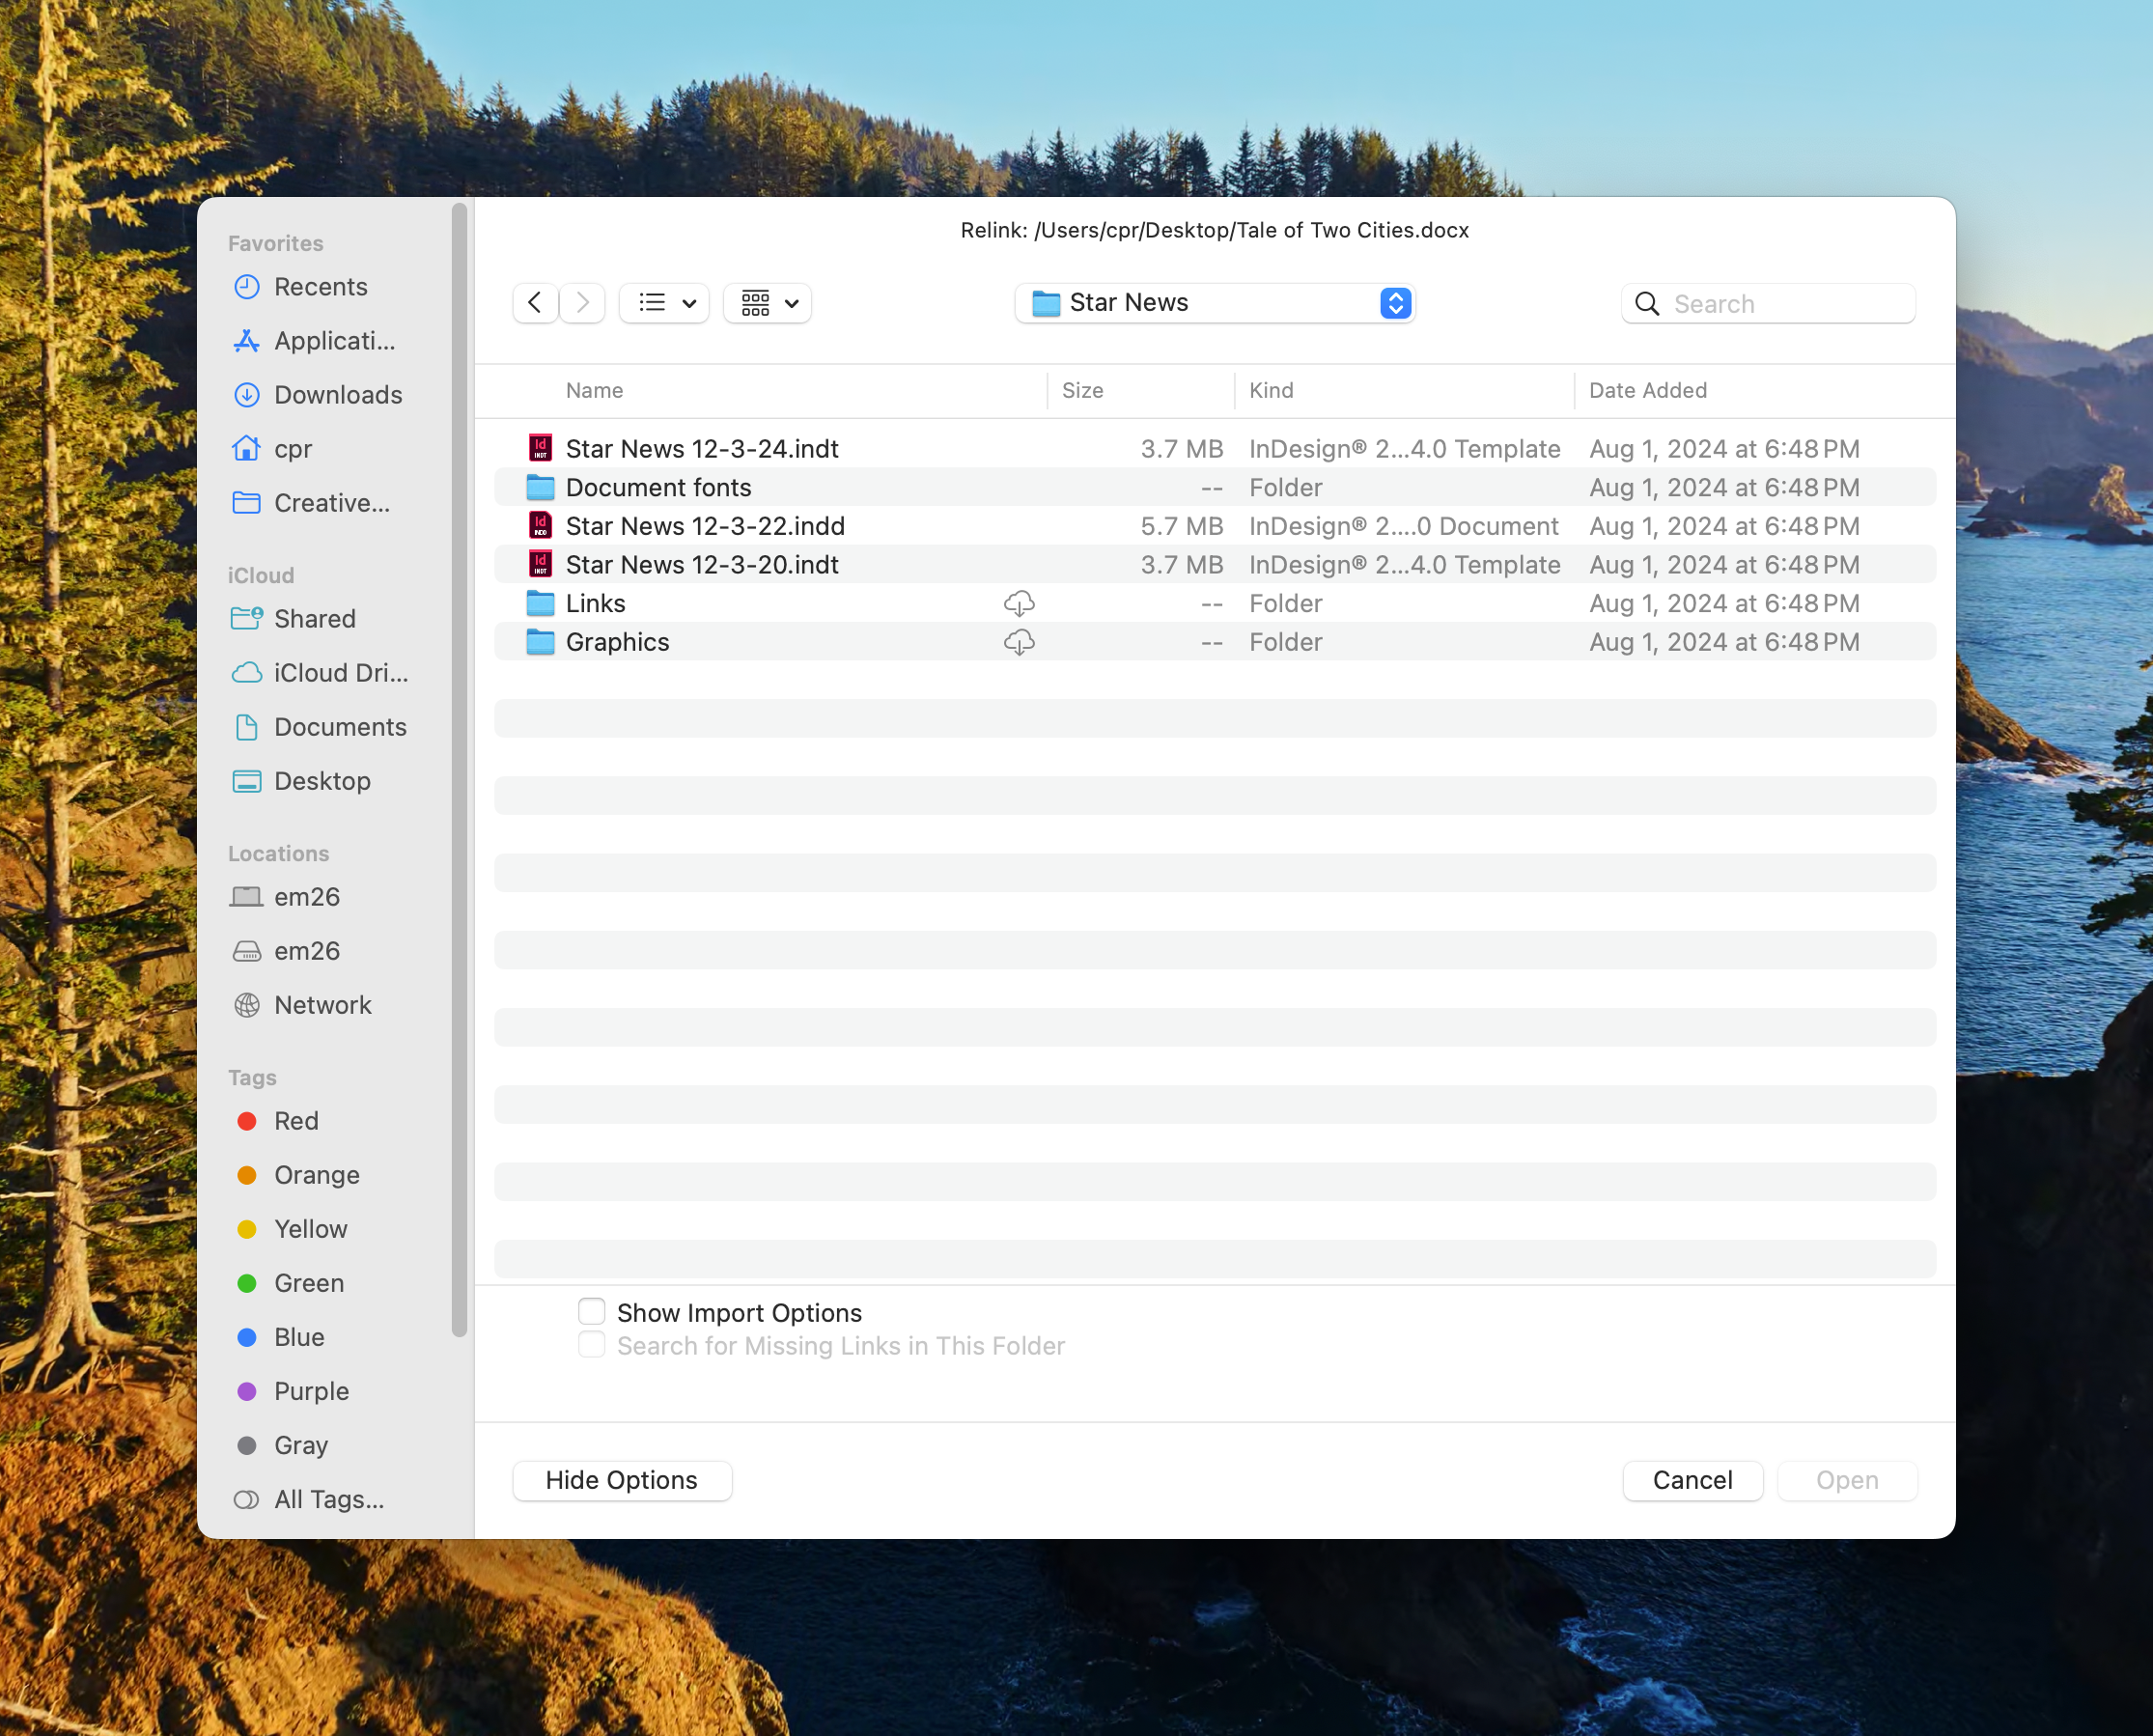
Task: Click the forward navigation arrow
Action: click(582, 303)
